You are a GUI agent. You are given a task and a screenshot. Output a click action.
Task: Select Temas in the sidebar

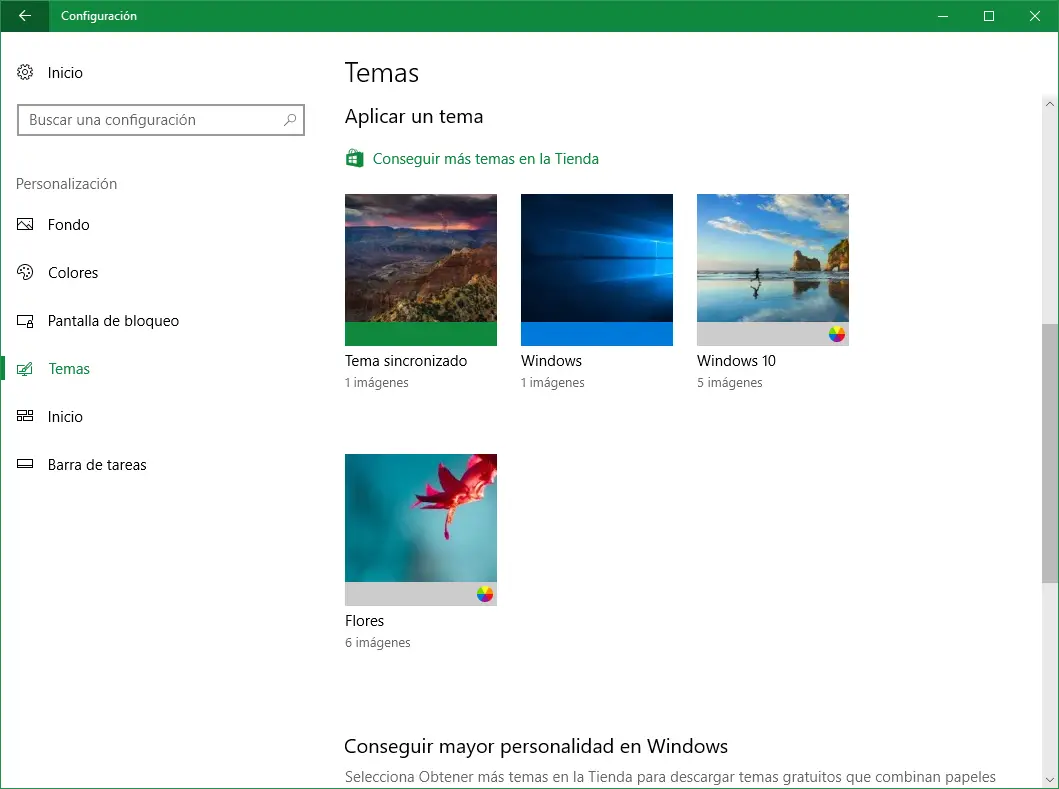pyautogui.click(x=69, y=369)
